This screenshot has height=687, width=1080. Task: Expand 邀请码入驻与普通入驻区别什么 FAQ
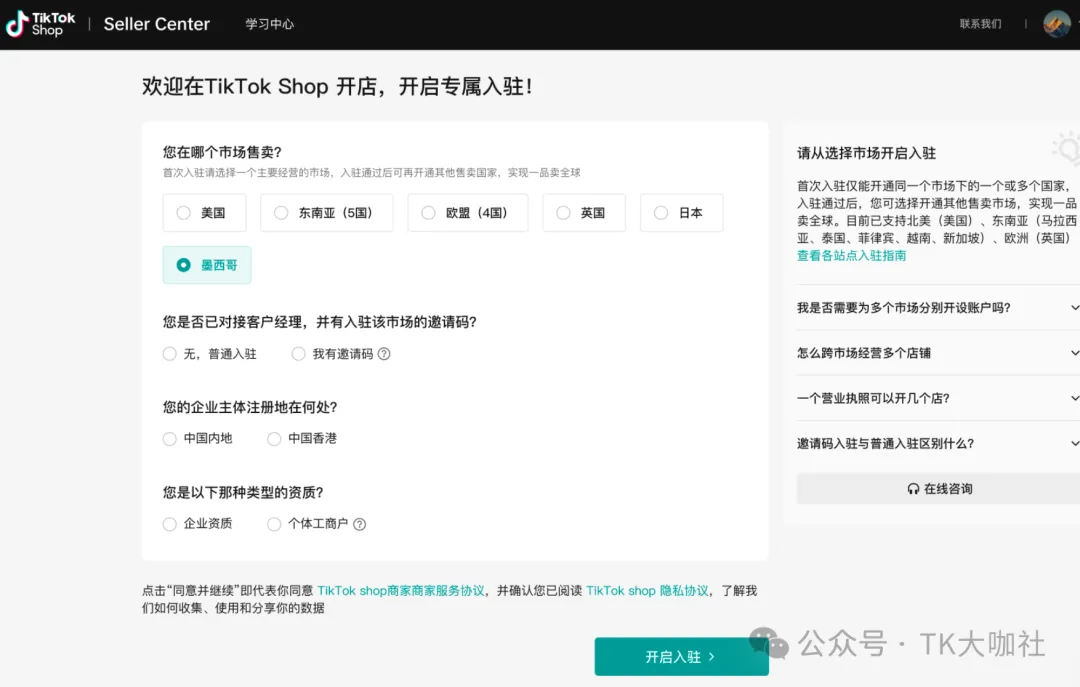point(938,443)
